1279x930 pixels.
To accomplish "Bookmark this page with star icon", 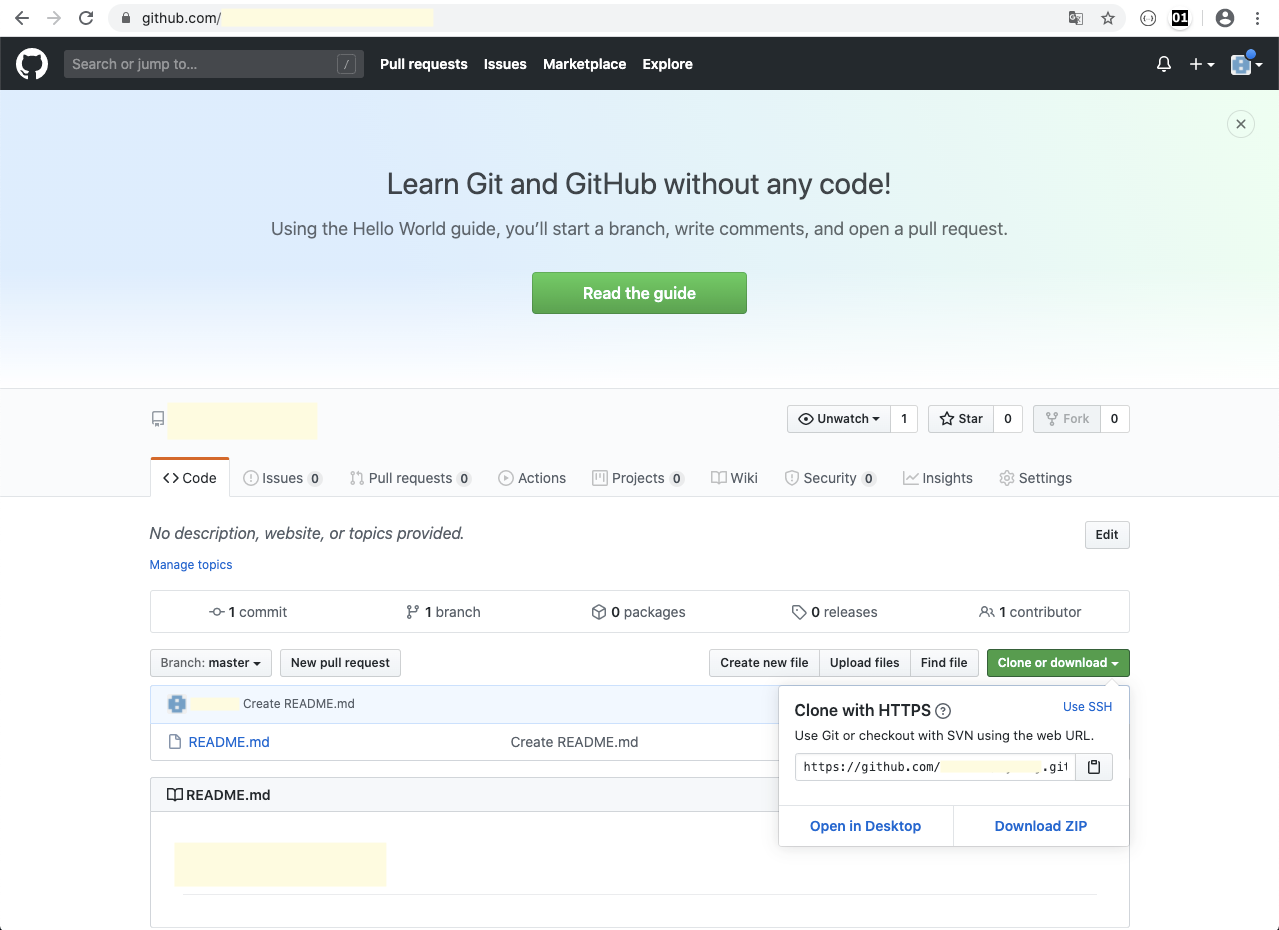I will coord(1108,18).
